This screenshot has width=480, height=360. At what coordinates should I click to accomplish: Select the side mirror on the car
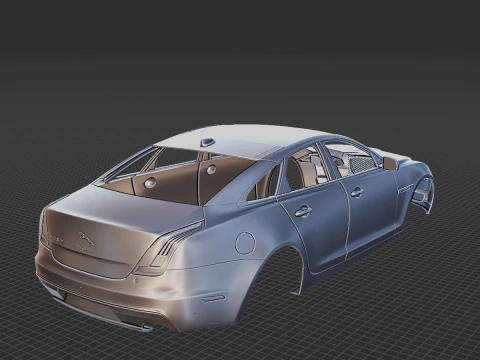[390, 163]
